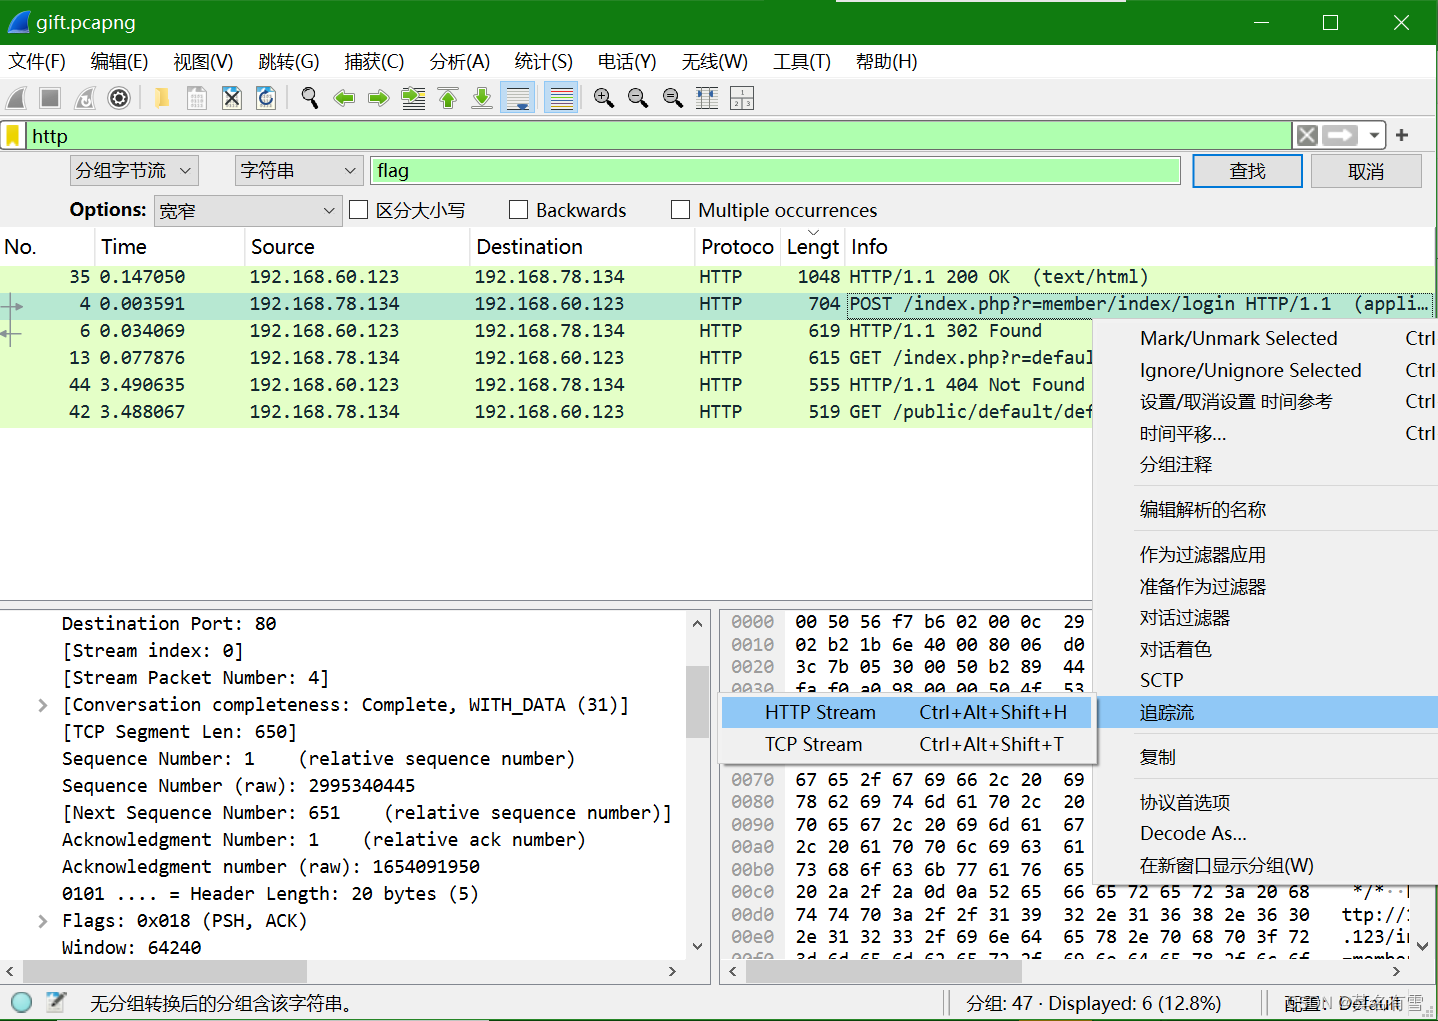Select HTTP Stream in the submenu

(908, 713)
